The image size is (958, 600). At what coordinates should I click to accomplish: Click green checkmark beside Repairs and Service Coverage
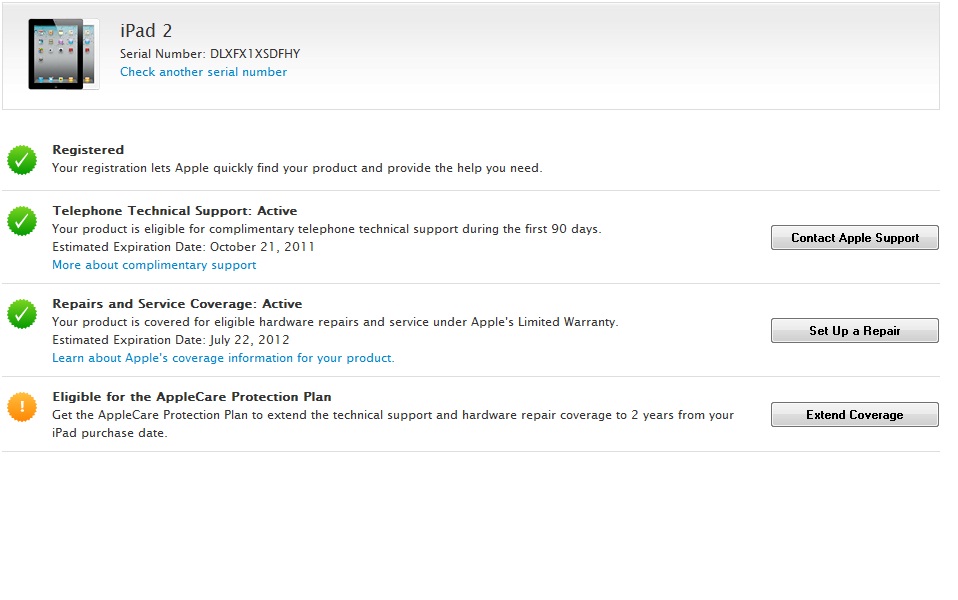click(22, 314)
